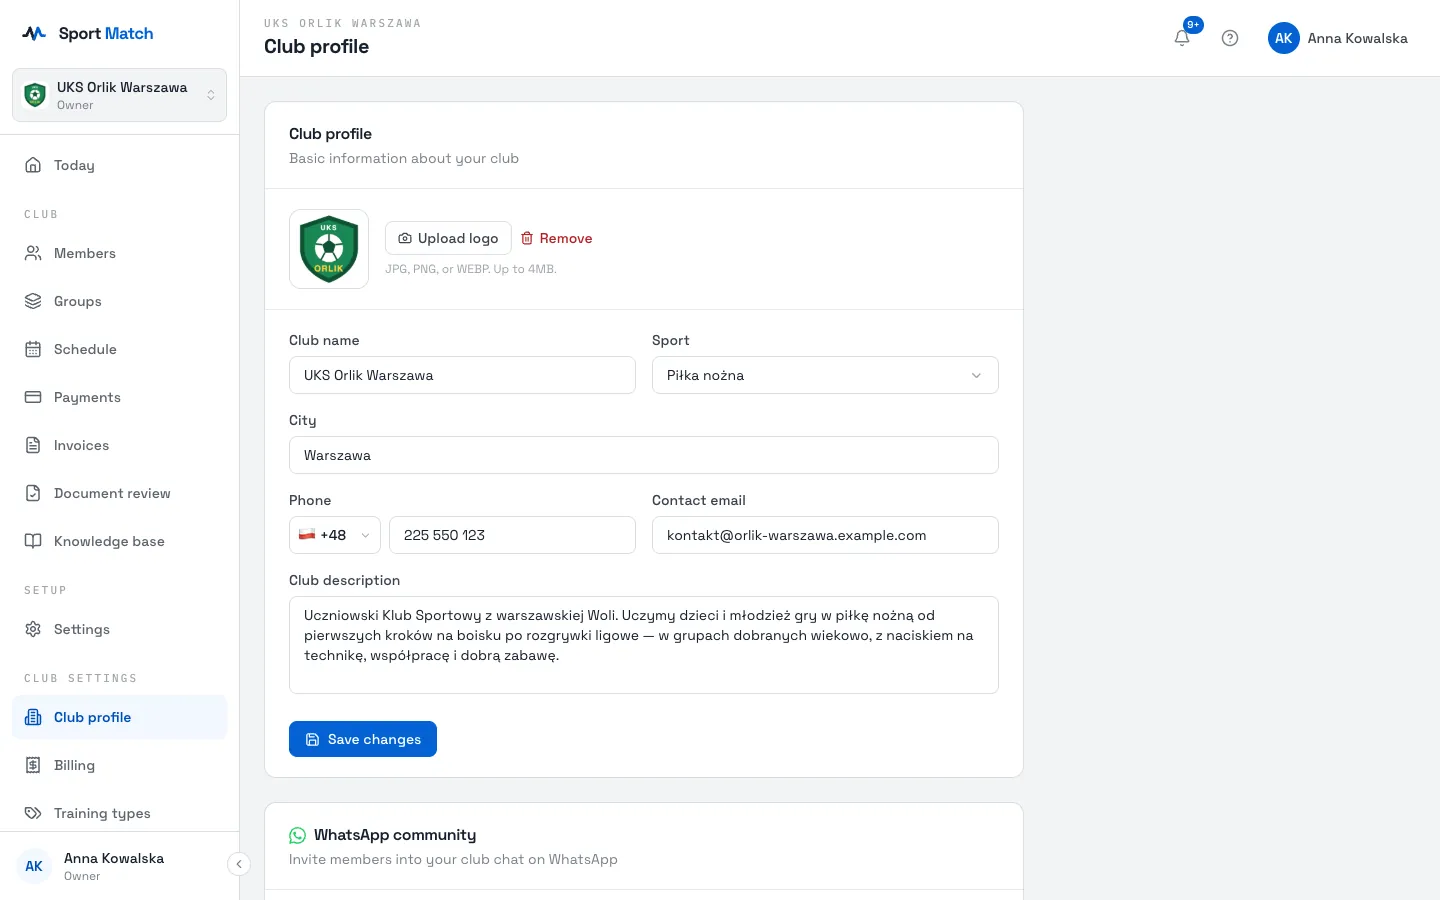Collapse the sidebar with the chevron button

pos(238,864)
